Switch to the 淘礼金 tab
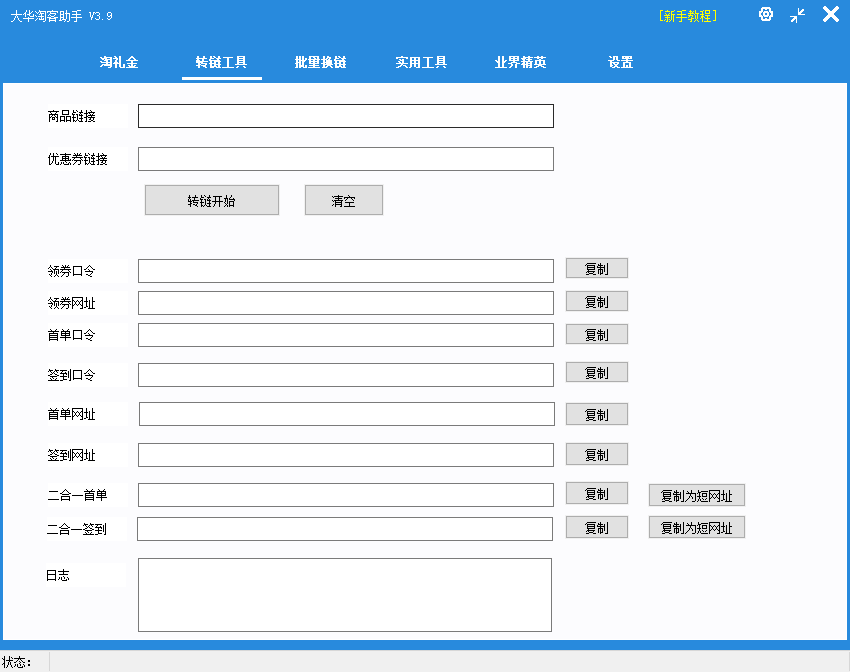 [119, 62]
